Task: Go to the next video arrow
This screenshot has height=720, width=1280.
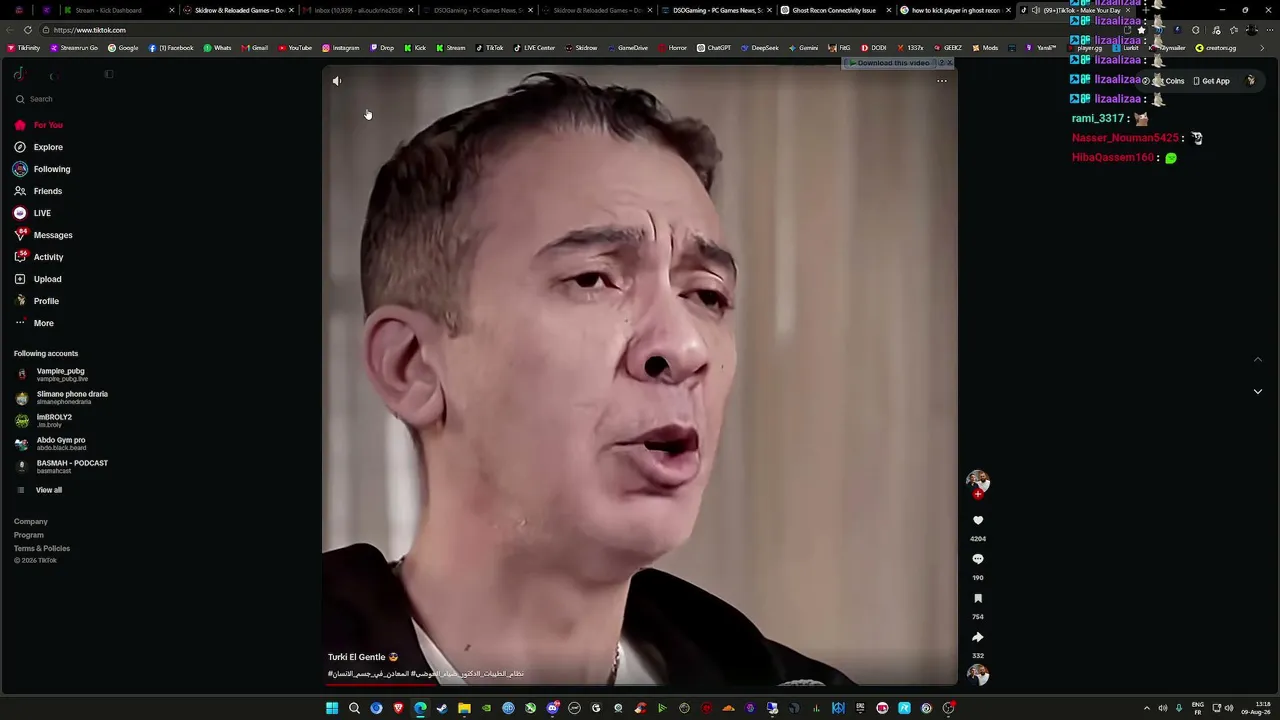Action: point(1258,391)
